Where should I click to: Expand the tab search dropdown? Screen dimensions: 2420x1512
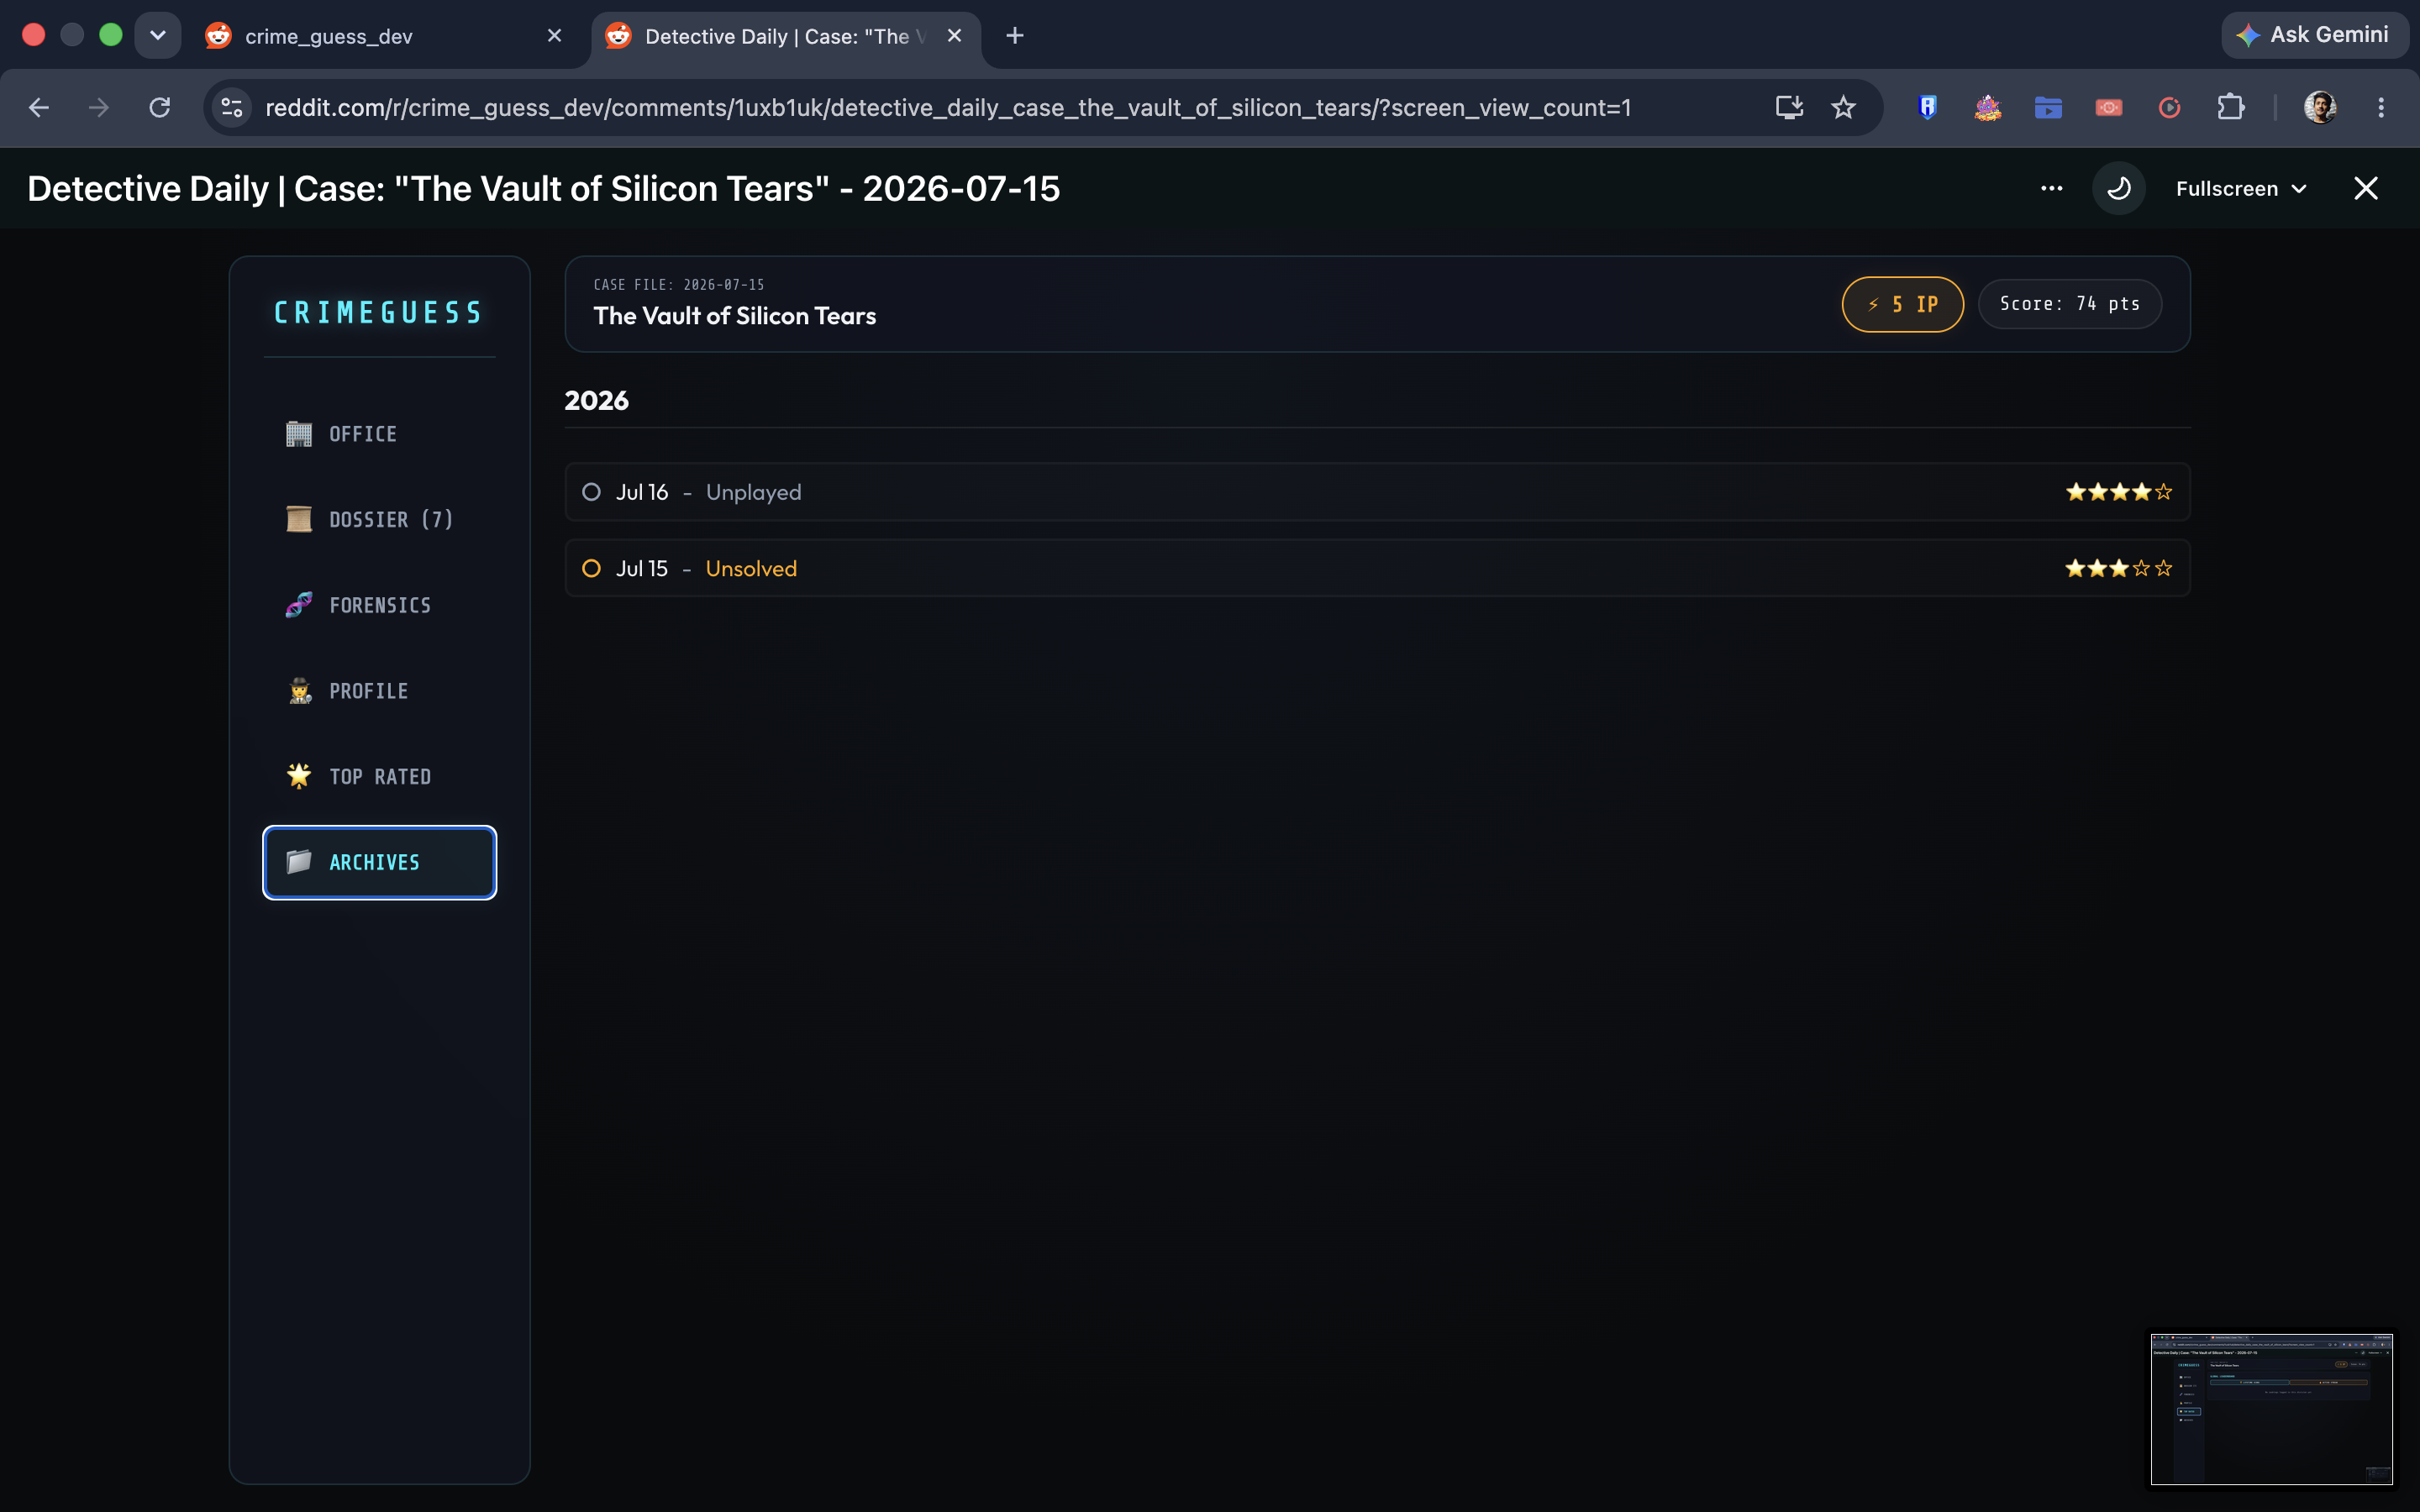pos(158,36)
